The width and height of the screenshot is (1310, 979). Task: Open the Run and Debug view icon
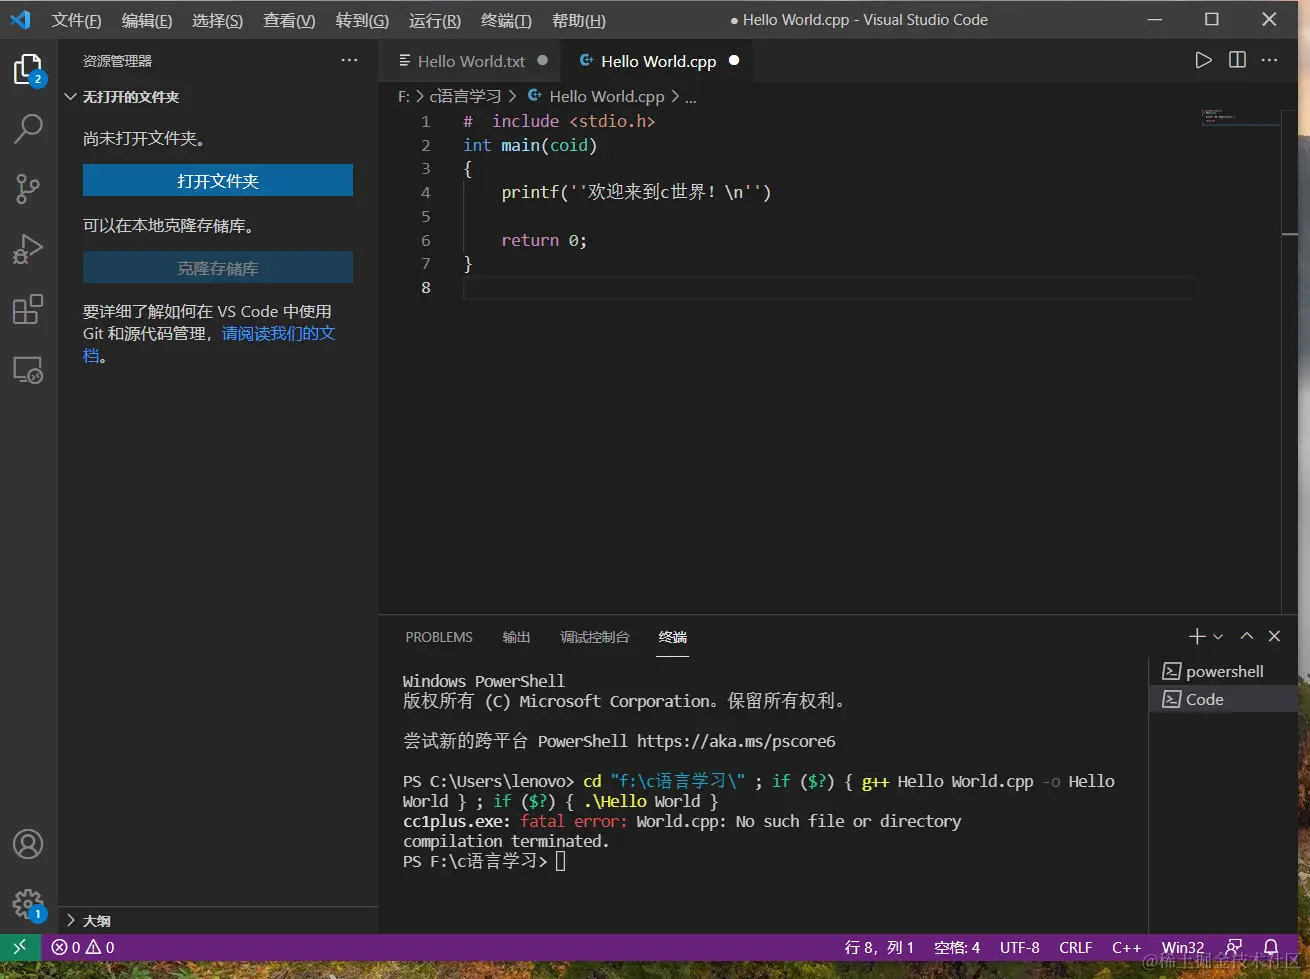click(28, 248)
